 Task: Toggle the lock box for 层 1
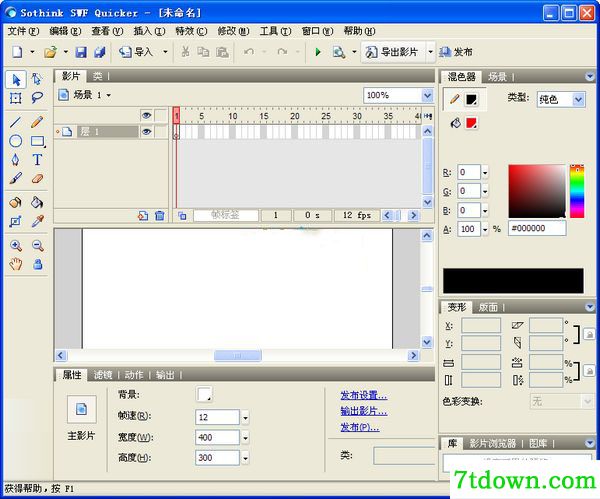click(x=161, y=132)
